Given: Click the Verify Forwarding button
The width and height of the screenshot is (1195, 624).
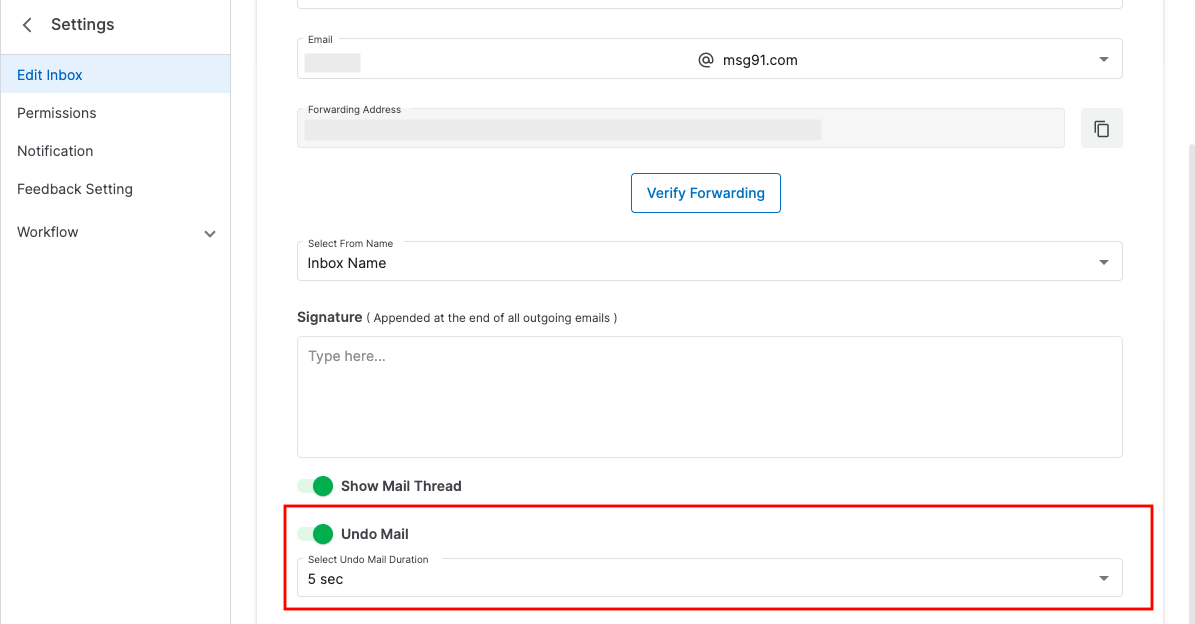Looking at the screenshot, I should [706, 193].
